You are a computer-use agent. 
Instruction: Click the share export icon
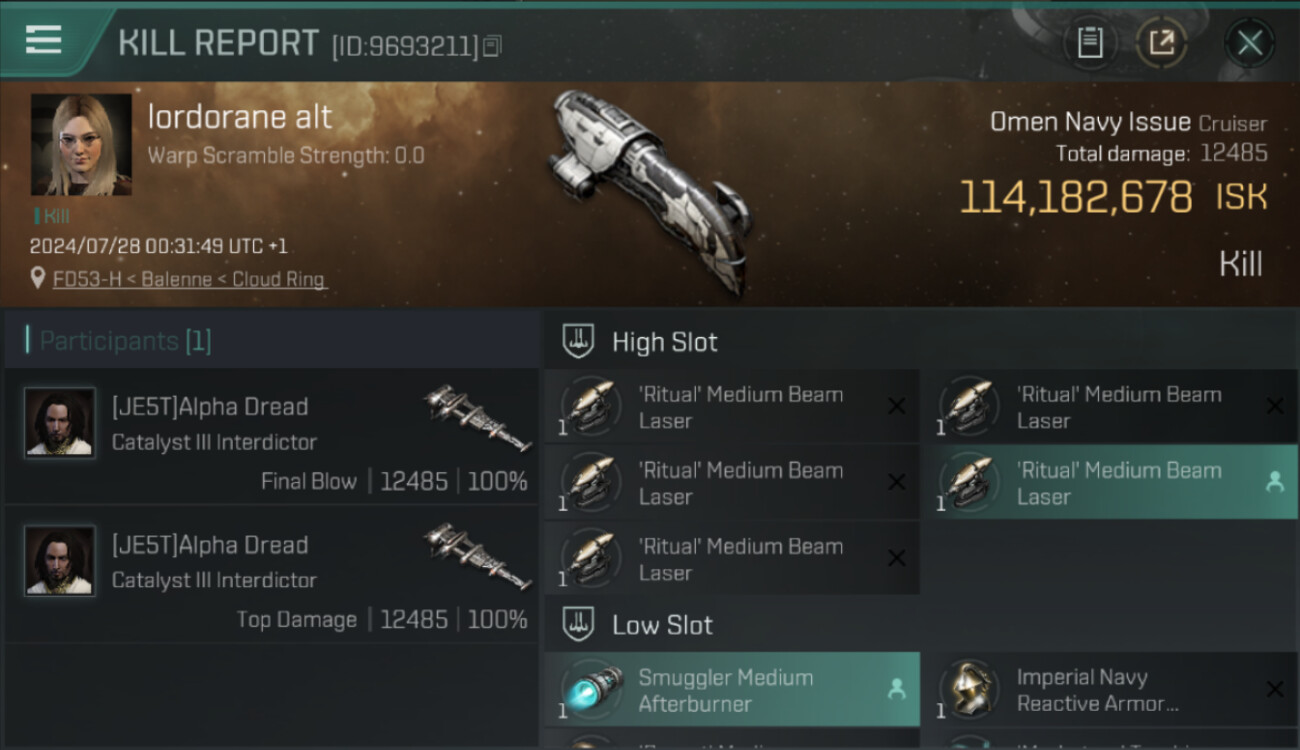(x=1161, y=43)
